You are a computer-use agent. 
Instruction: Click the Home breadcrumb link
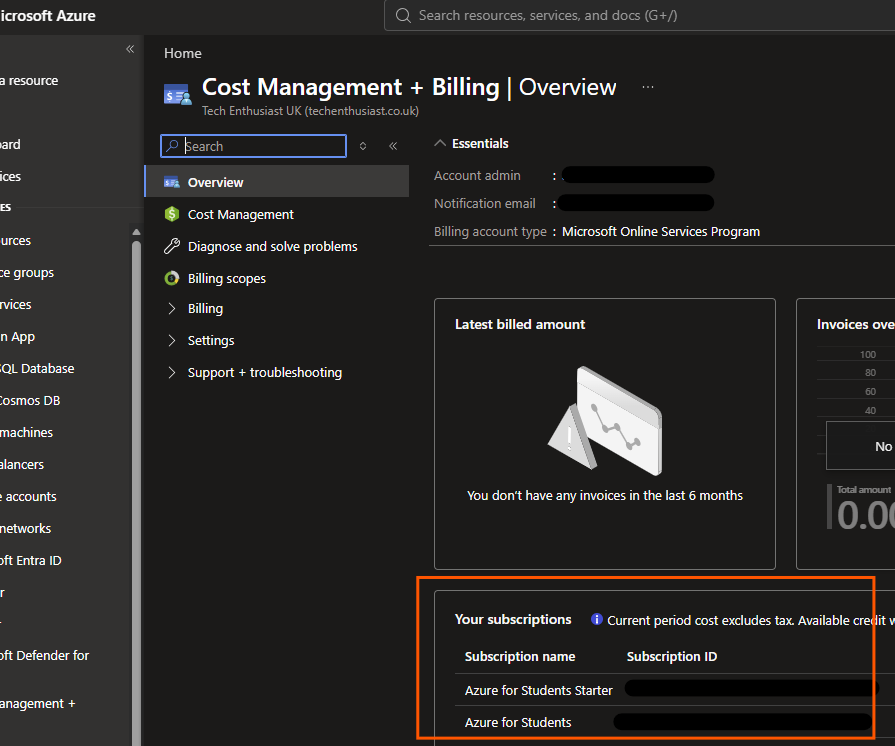183,53
